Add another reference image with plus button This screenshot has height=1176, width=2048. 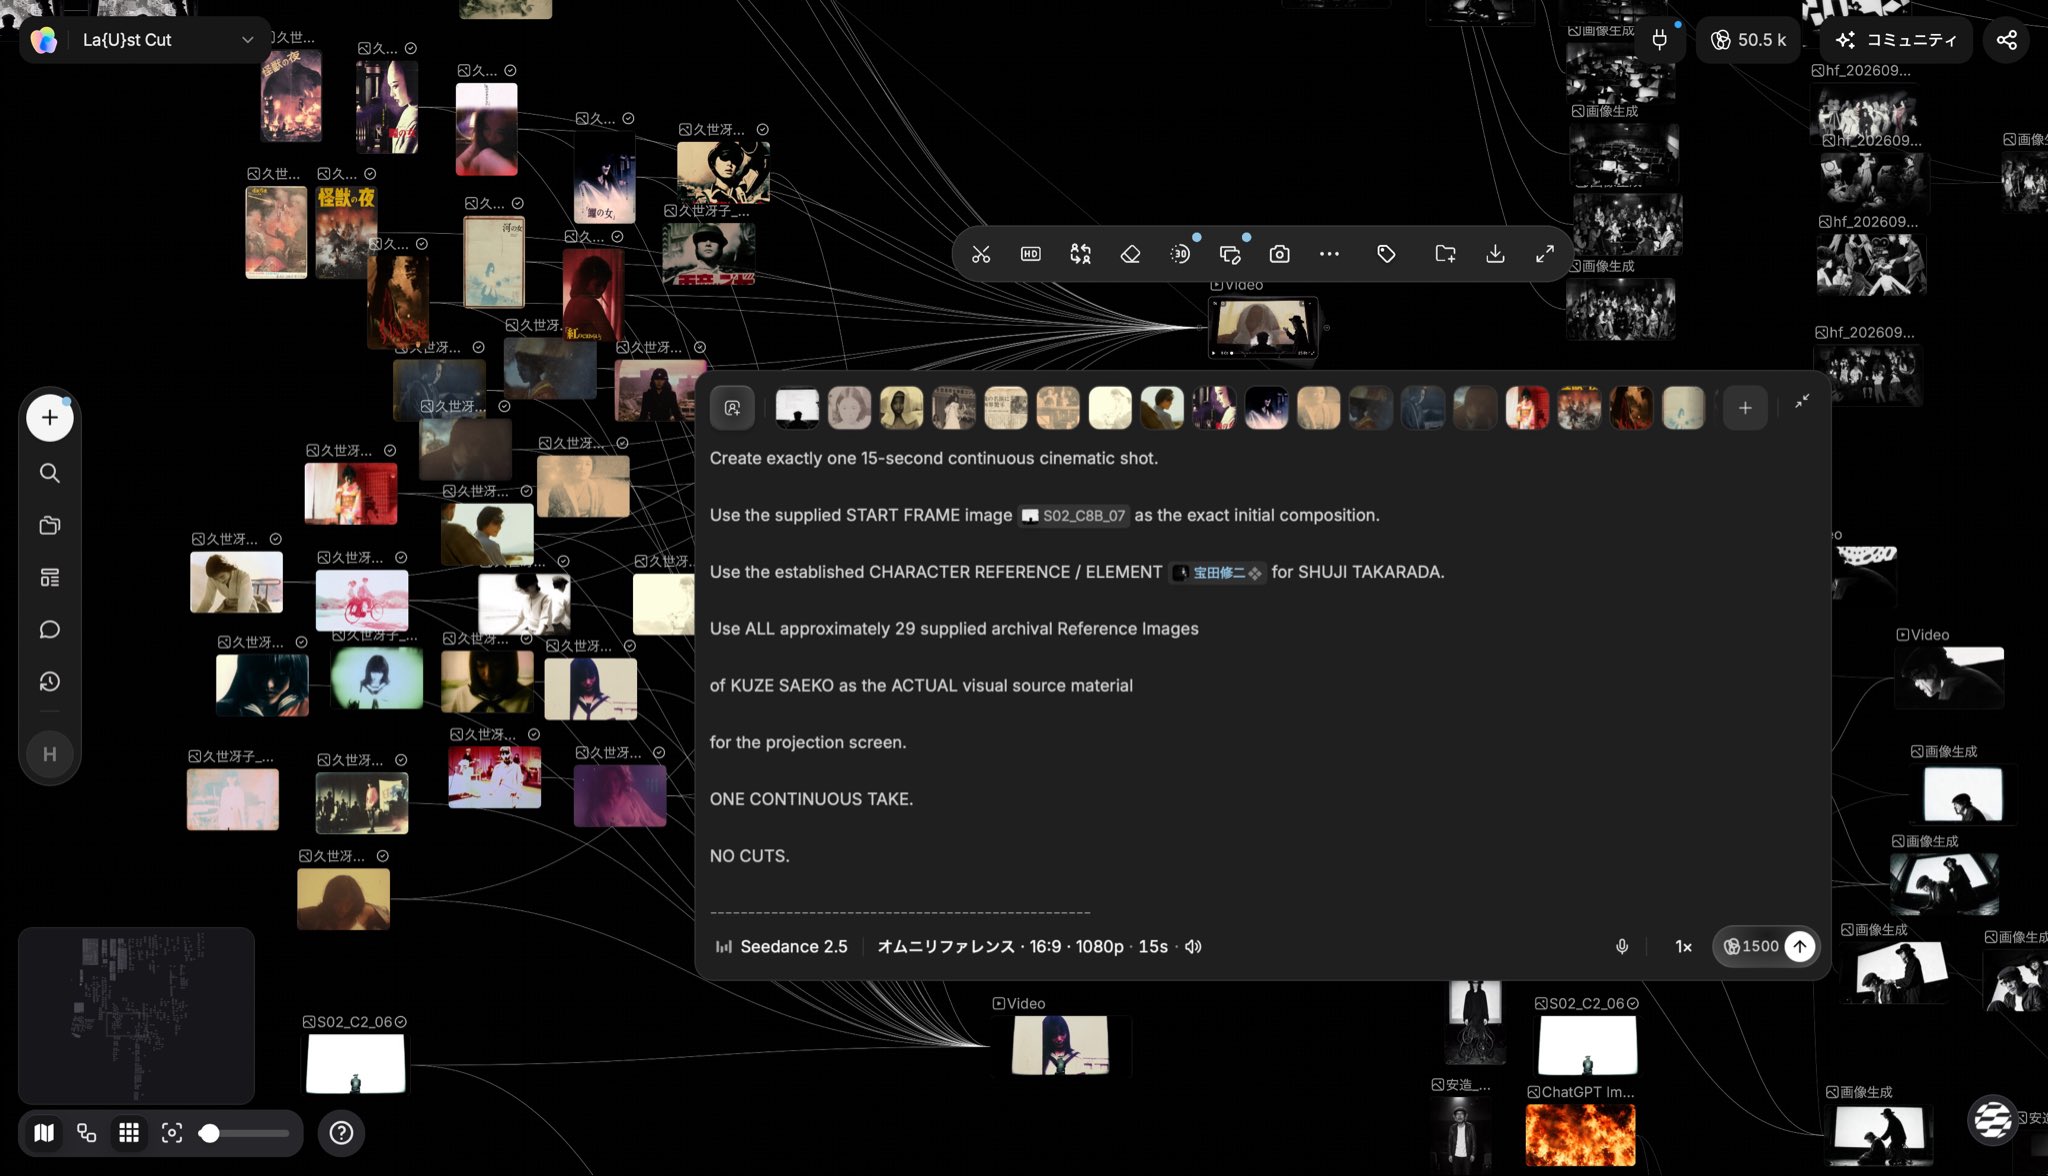tap(1745, 408)
